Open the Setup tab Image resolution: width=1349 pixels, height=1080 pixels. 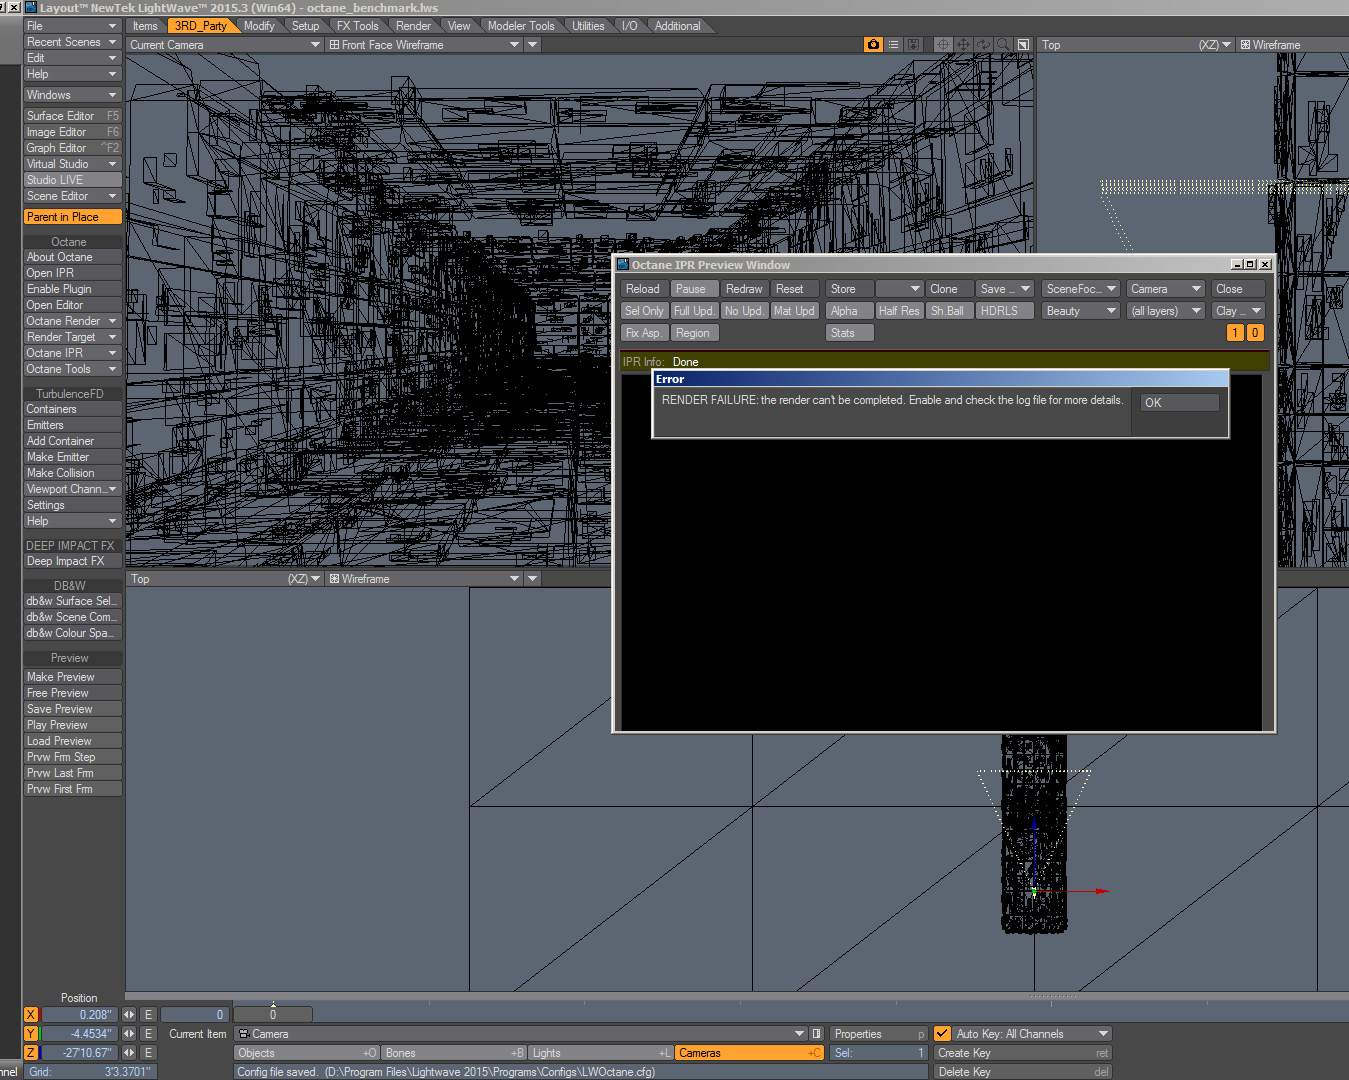tap(306, 26)
